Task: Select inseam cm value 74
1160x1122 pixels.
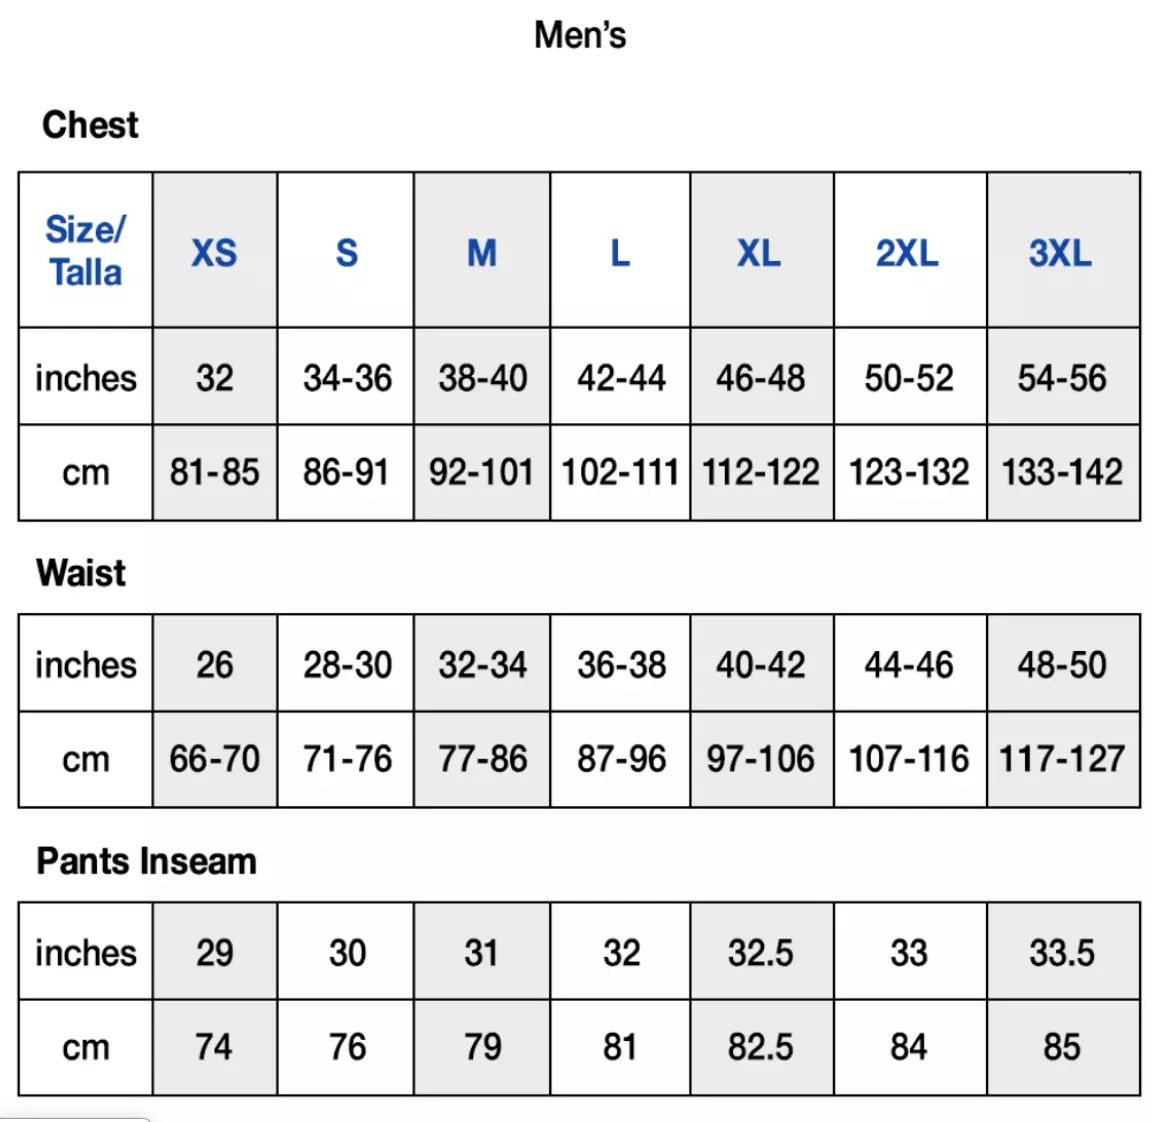Action: [x=215, y=1047]
